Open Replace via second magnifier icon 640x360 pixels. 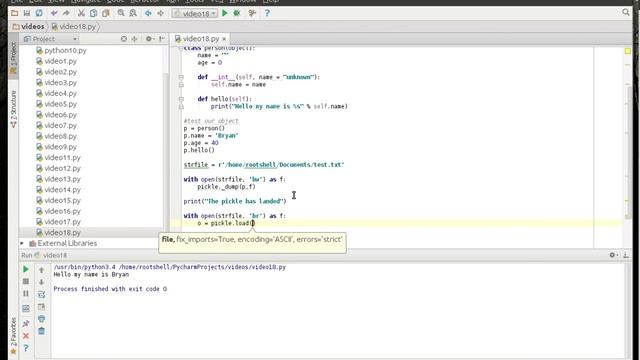[133, 13]
